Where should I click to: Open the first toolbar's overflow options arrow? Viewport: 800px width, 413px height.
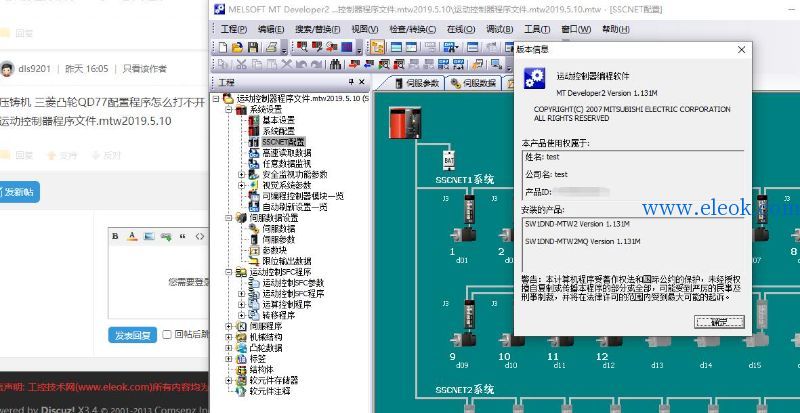coord(284,48)
